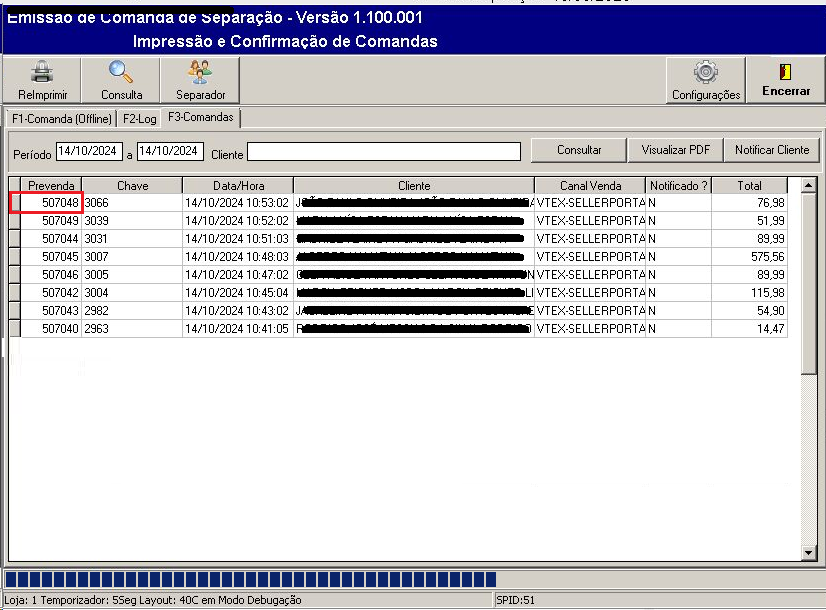Viewport: 826px width, 610px height.
Task: Select prevenda 507044 cell
Action: [51, 239]
